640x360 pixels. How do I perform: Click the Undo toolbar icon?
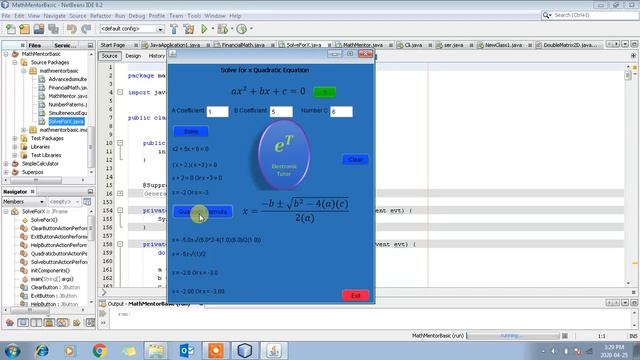(72, 29)
